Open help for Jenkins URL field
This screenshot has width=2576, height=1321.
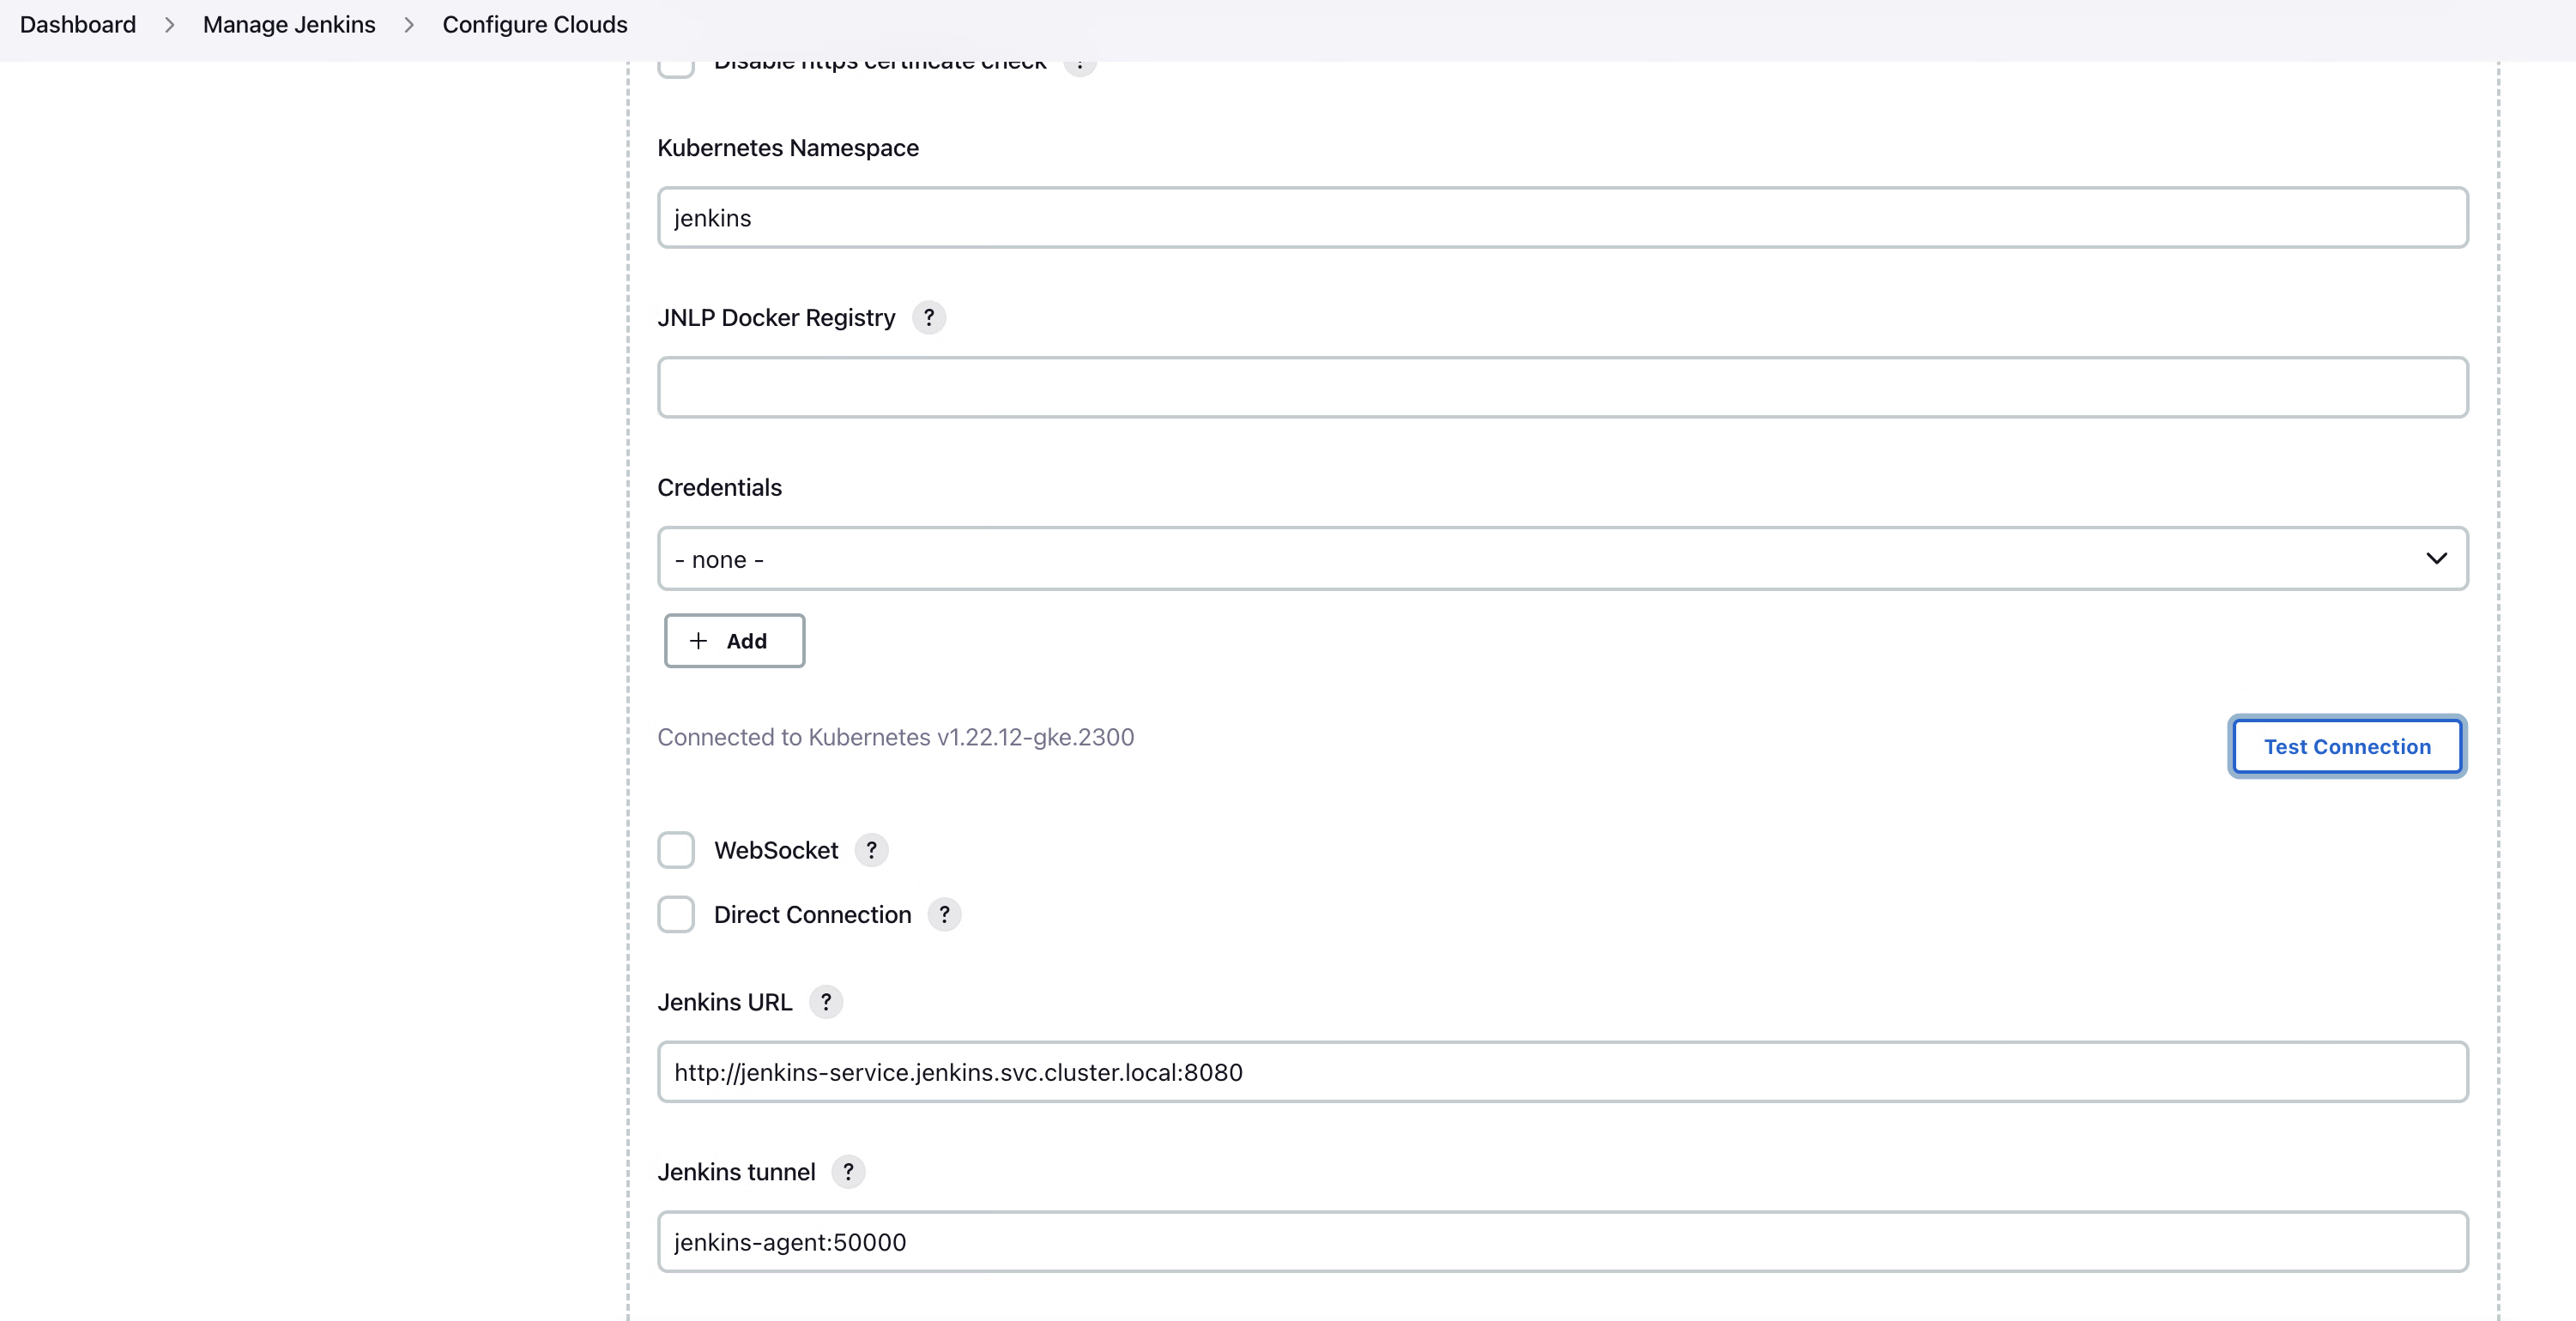(x=825, y=1001)
